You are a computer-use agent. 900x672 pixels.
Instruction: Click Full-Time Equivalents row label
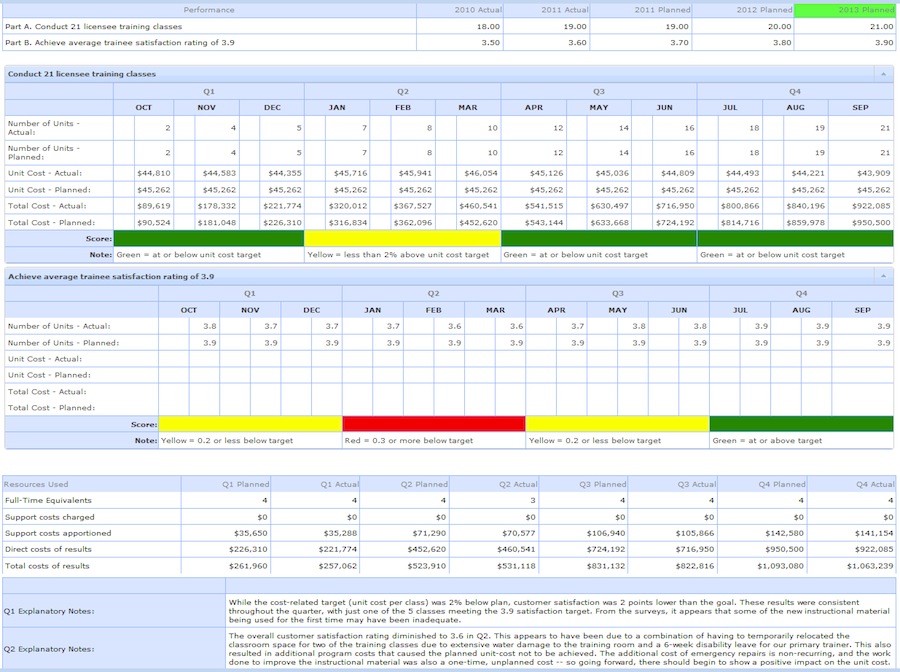[48, 500]
